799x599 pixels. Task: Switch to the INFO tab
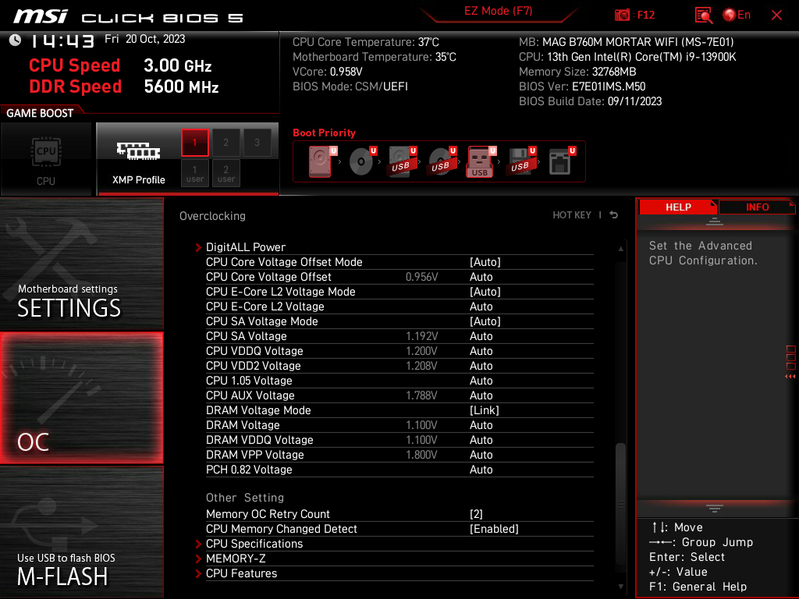coord(757,207)
